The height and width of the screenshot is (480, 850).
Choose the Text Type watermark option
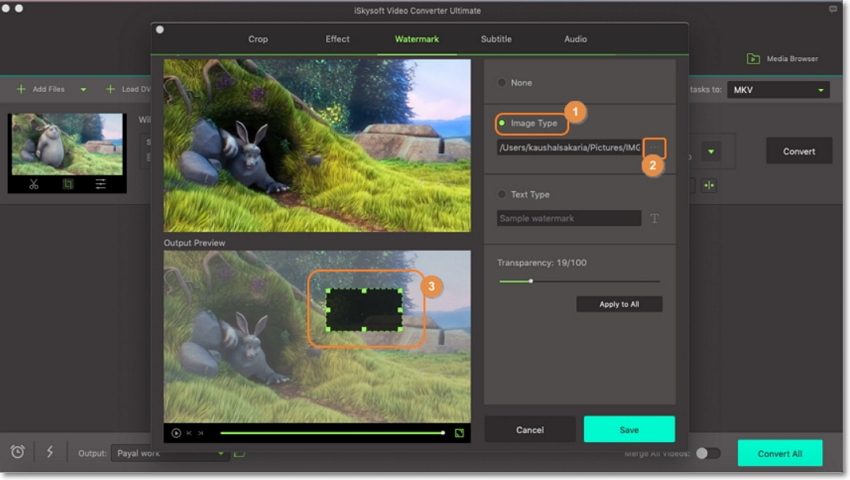[502, 195]
